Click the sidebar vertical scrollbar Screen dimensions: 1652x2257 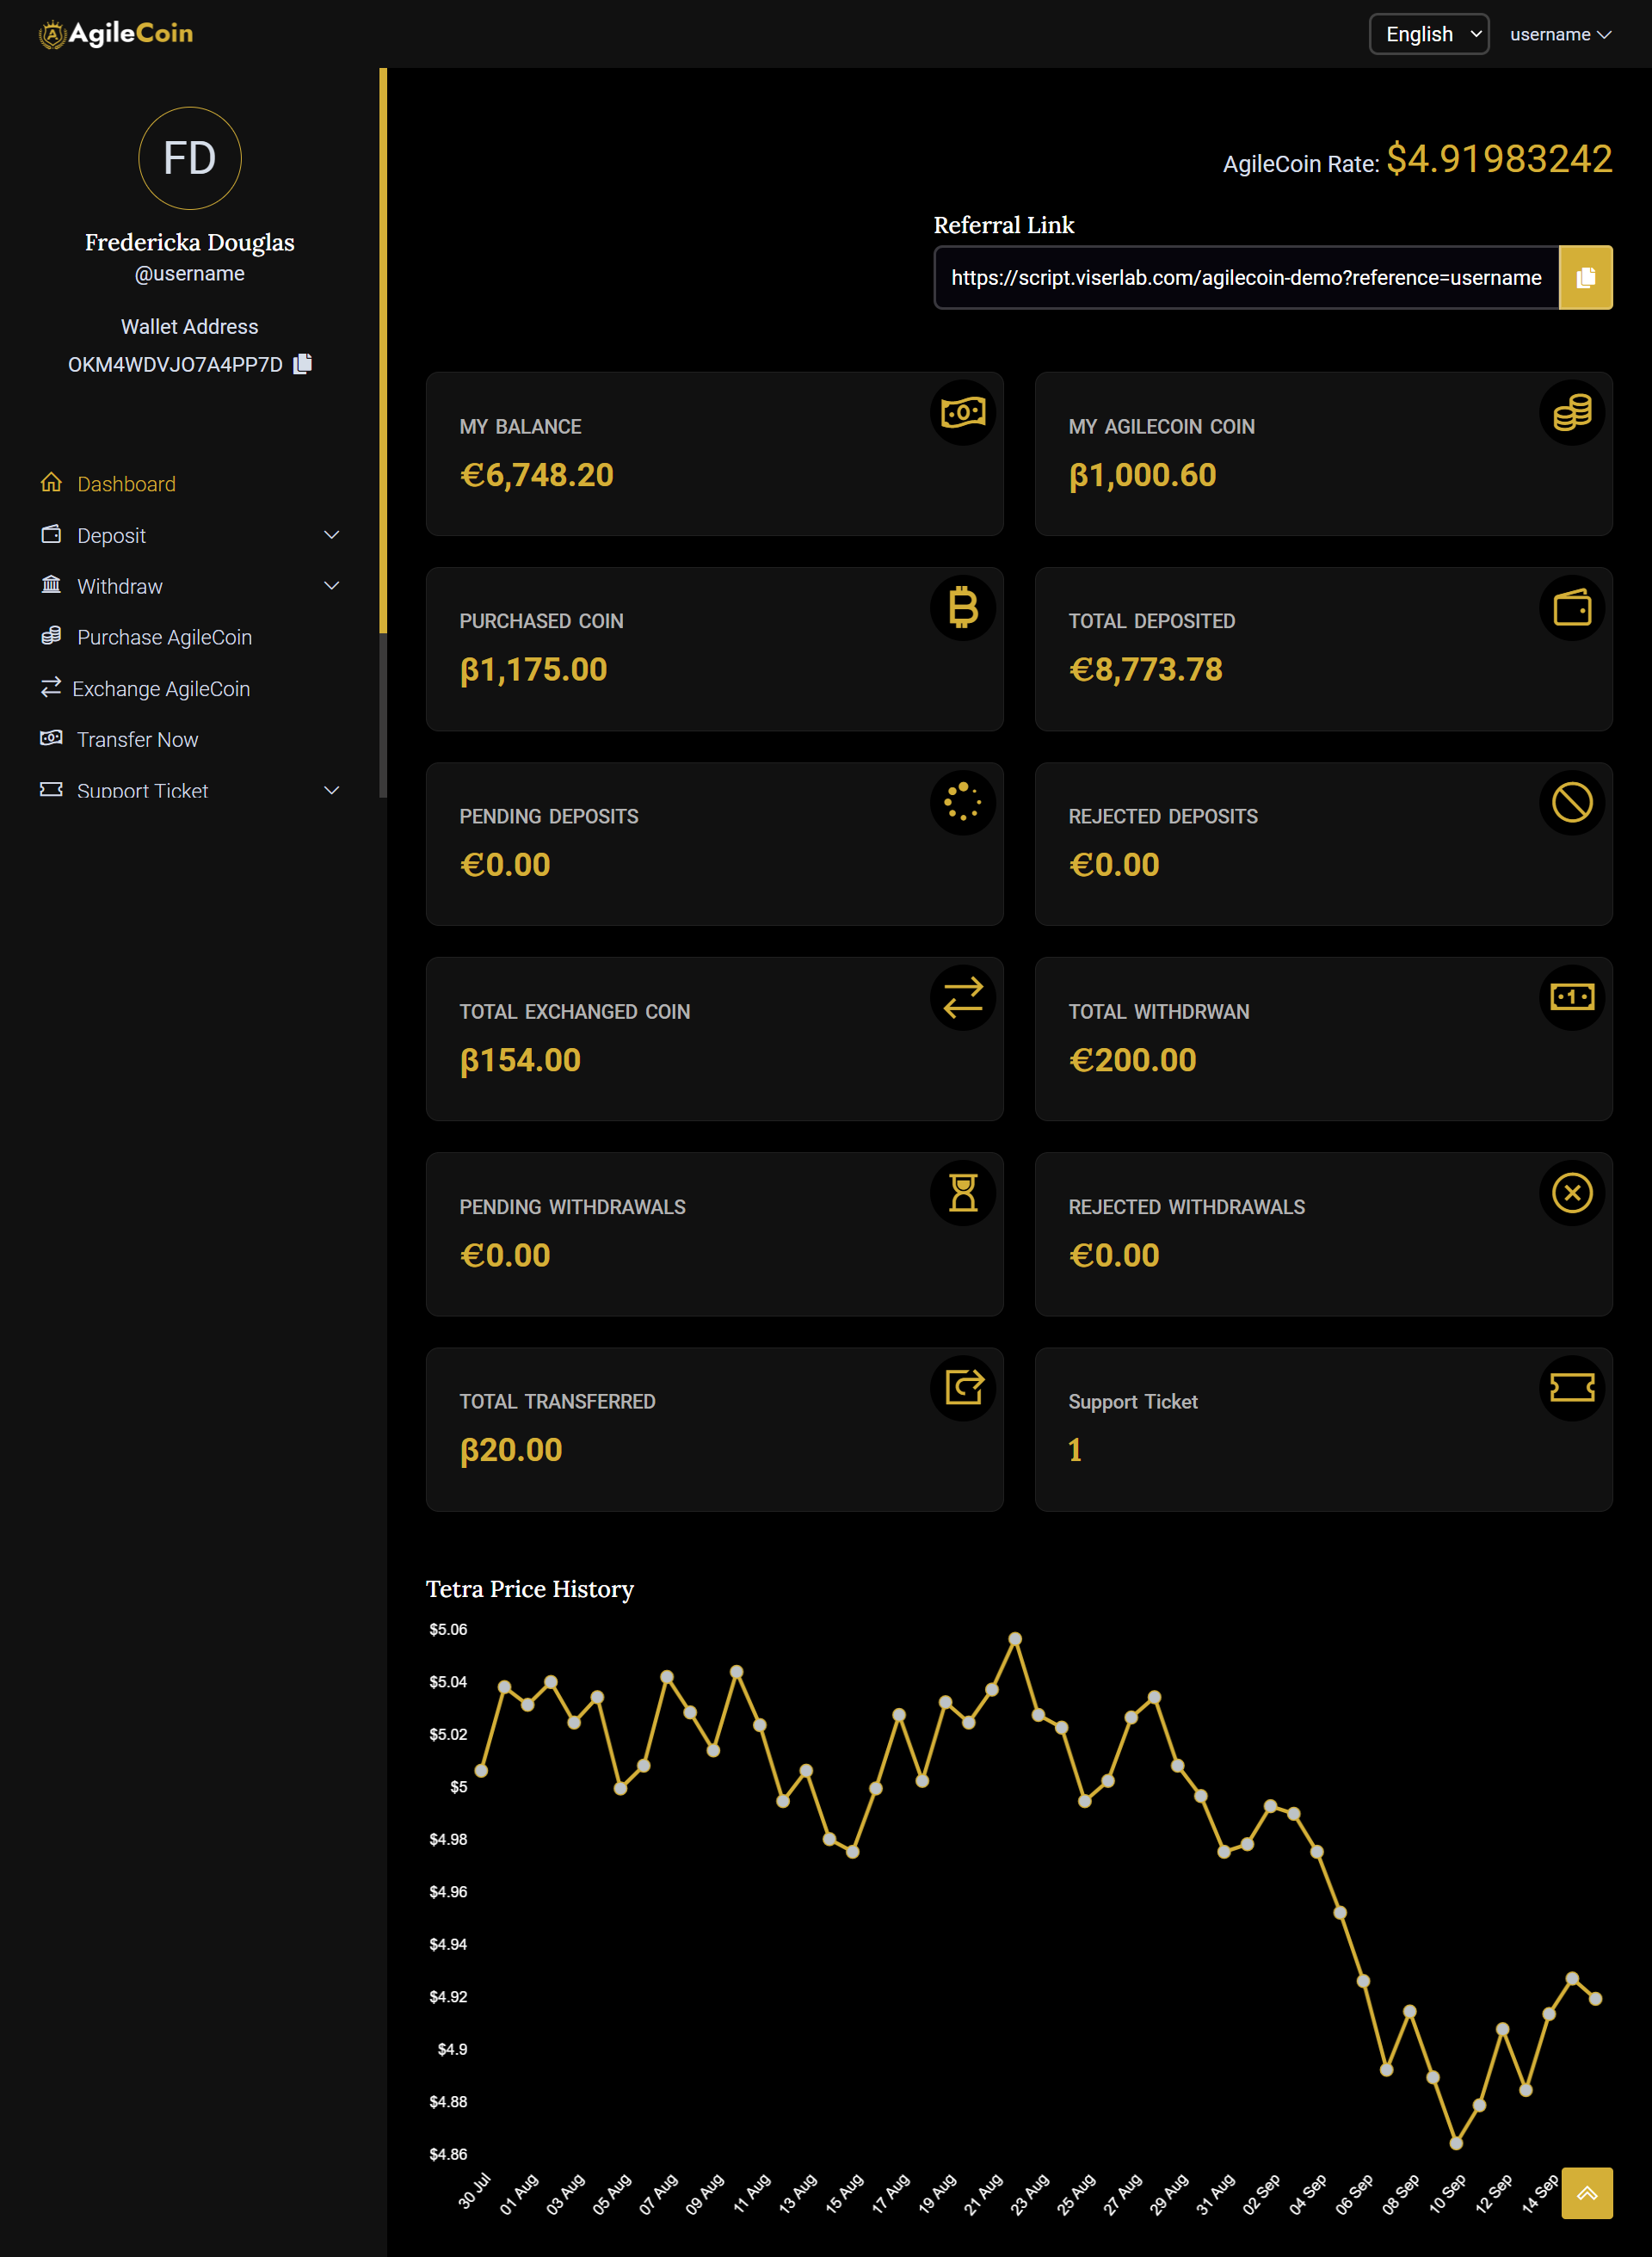383,432
